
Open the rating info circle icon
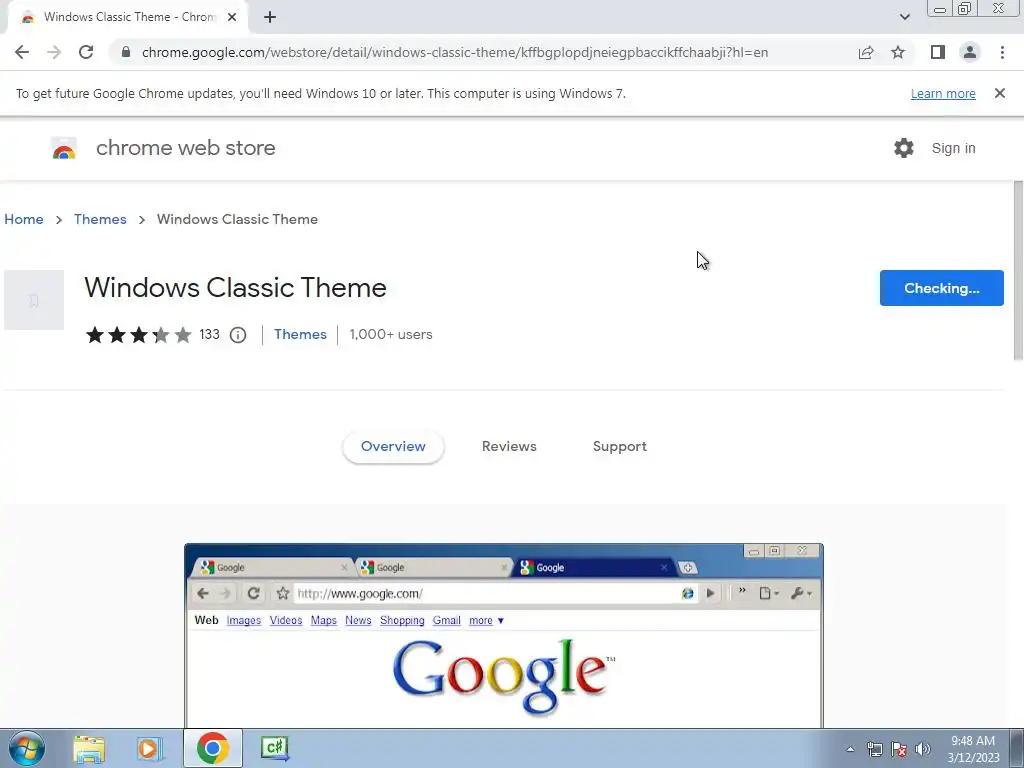tap(238, 335)
